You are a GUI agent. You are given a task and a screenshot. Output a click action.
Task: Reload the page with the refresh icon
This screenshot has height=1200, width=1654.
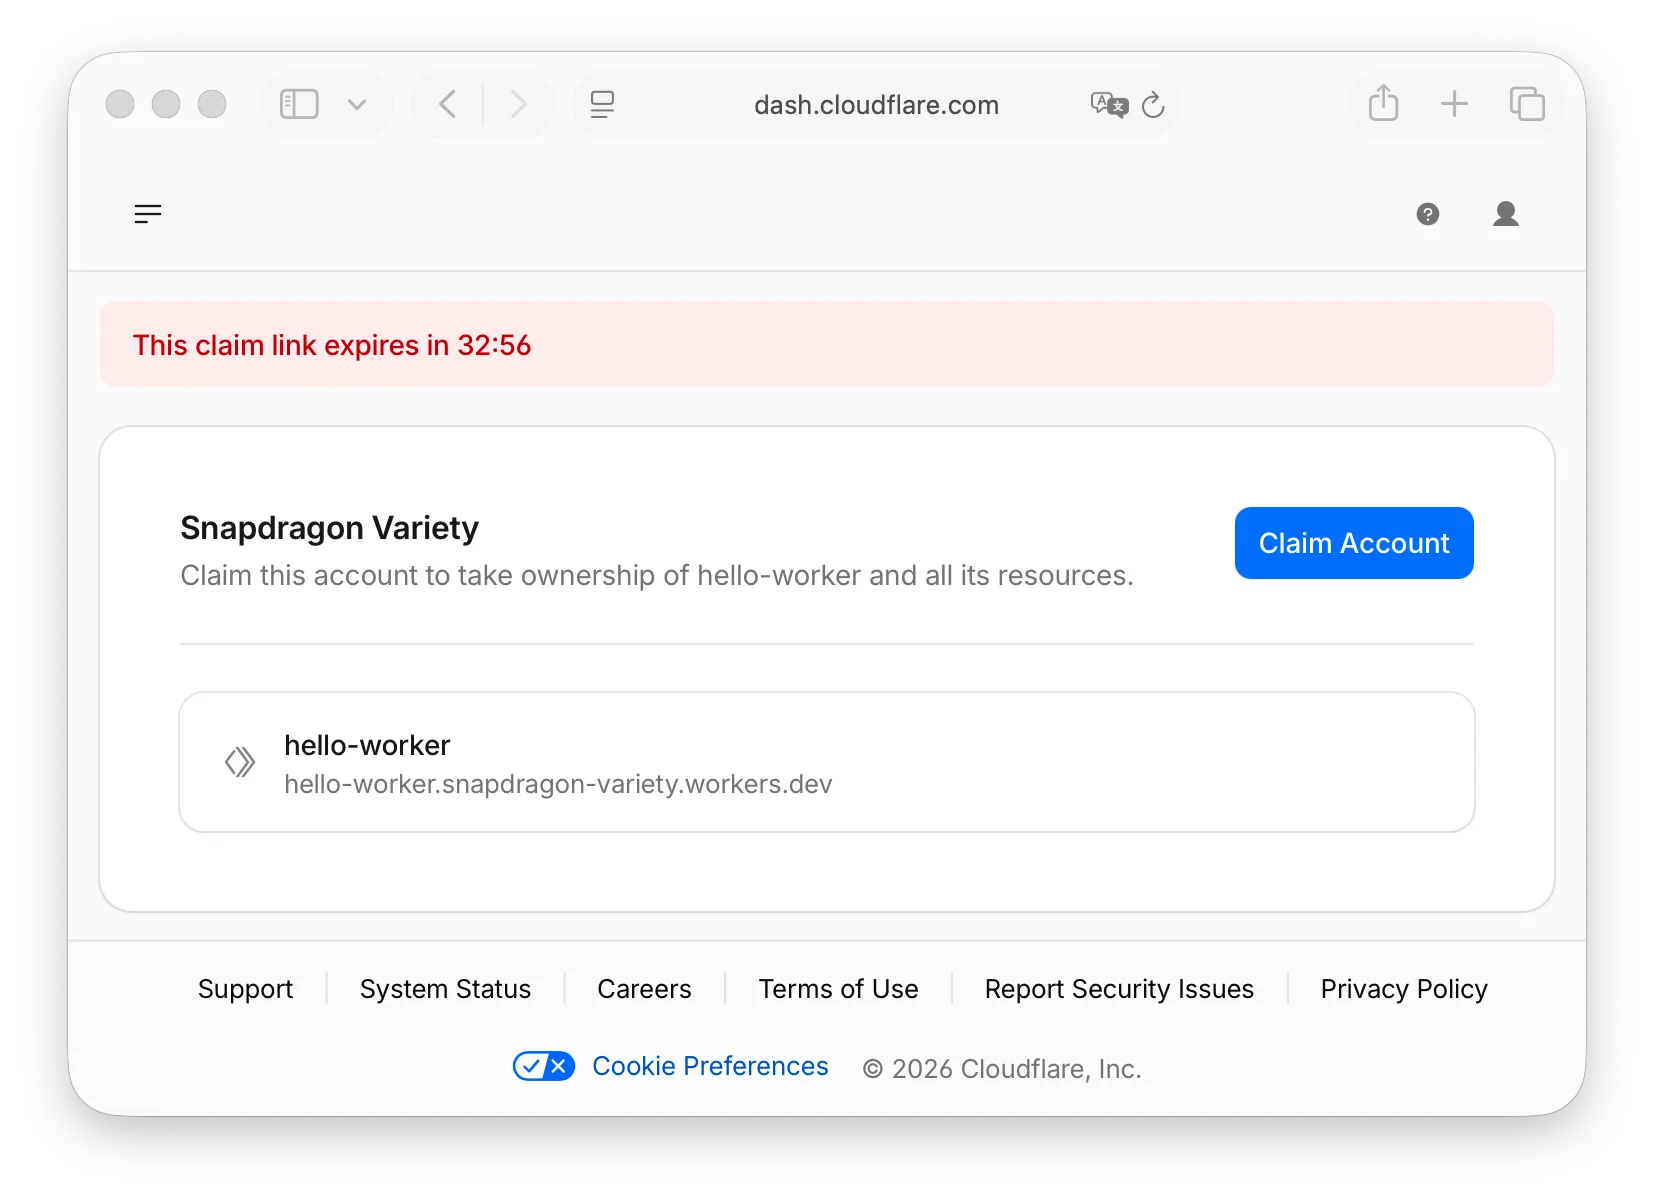(1153, 104)
